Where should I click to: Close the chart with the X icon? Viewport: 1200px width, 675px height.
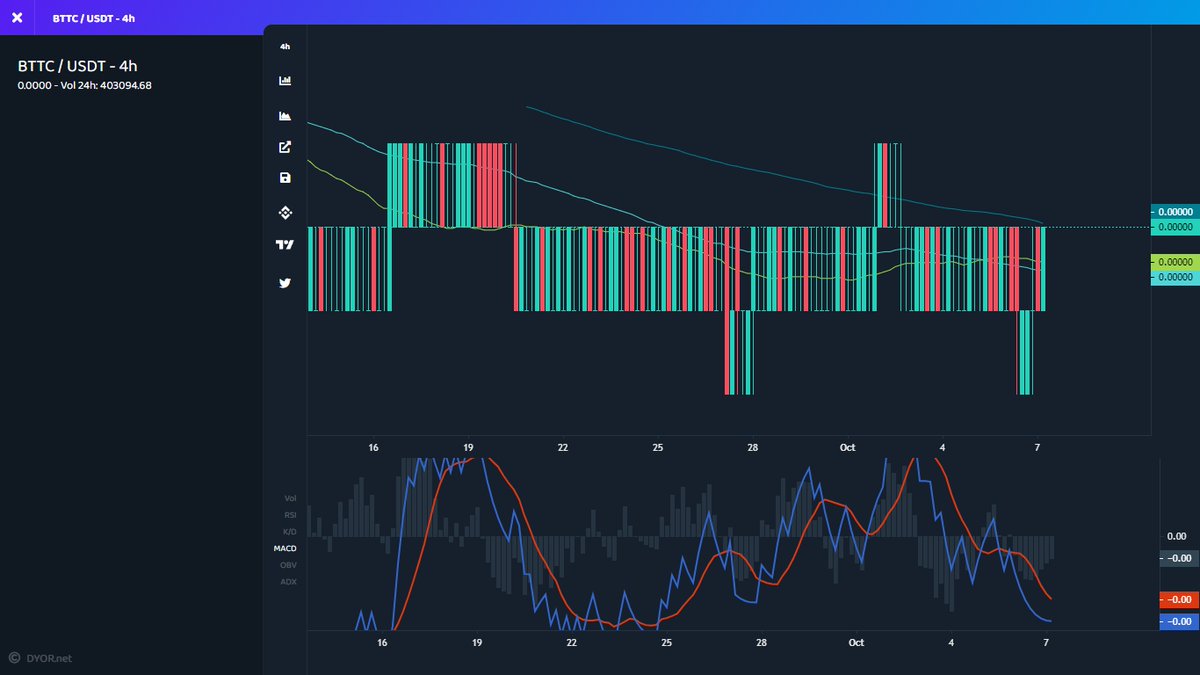(x=17, y=18)
